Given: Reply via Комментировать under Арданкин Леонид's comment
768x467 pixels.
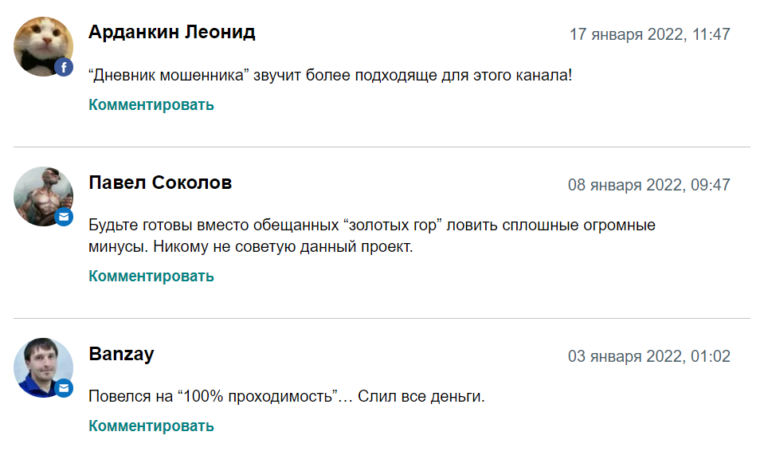Looking at the screenshot, I should pyautogui.click(x=151, y=104).
